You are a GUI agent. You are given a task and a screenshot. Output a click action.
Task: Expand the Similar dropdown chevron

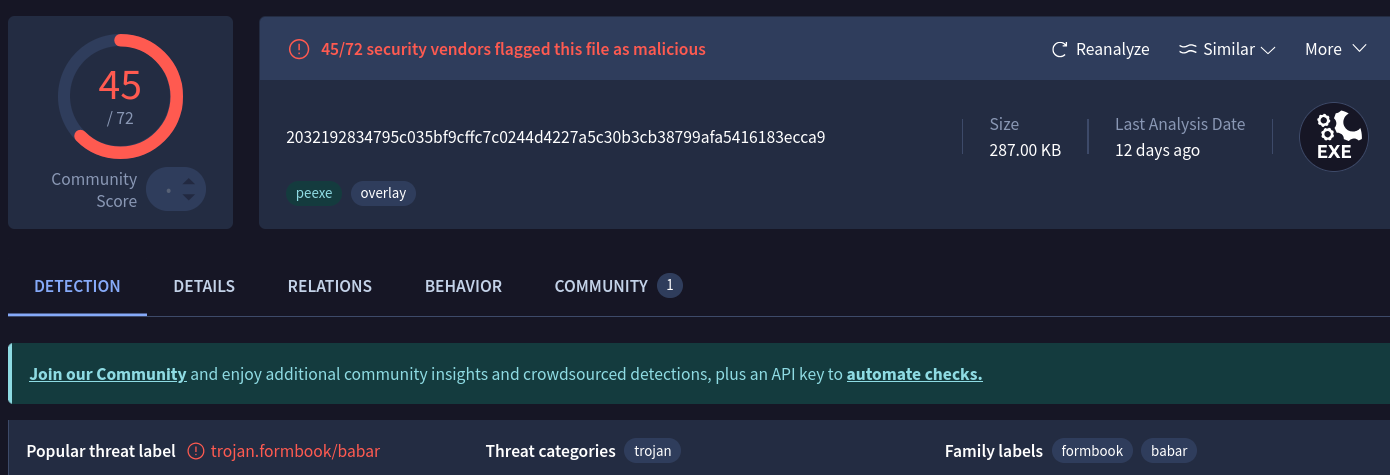pyautogui.click(x=1268, y=50)
